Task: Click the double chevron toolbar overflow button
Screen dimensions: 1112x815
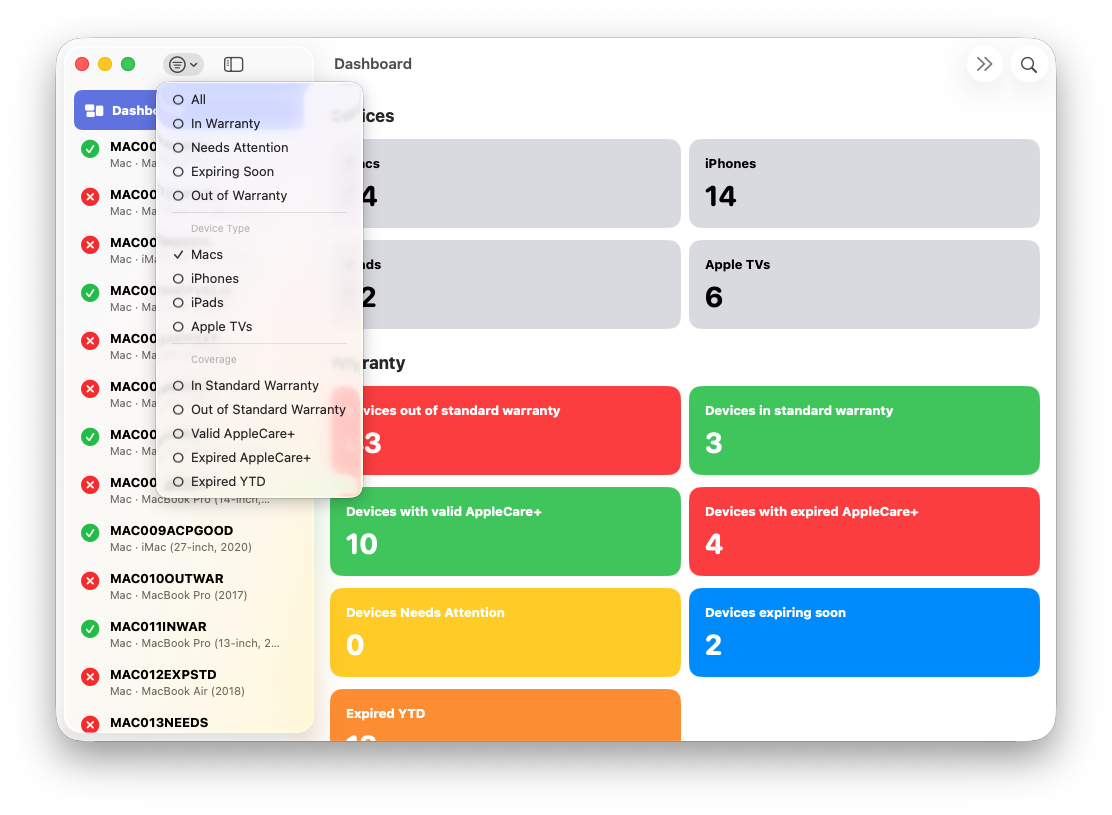Action: [x=984, y=65]
